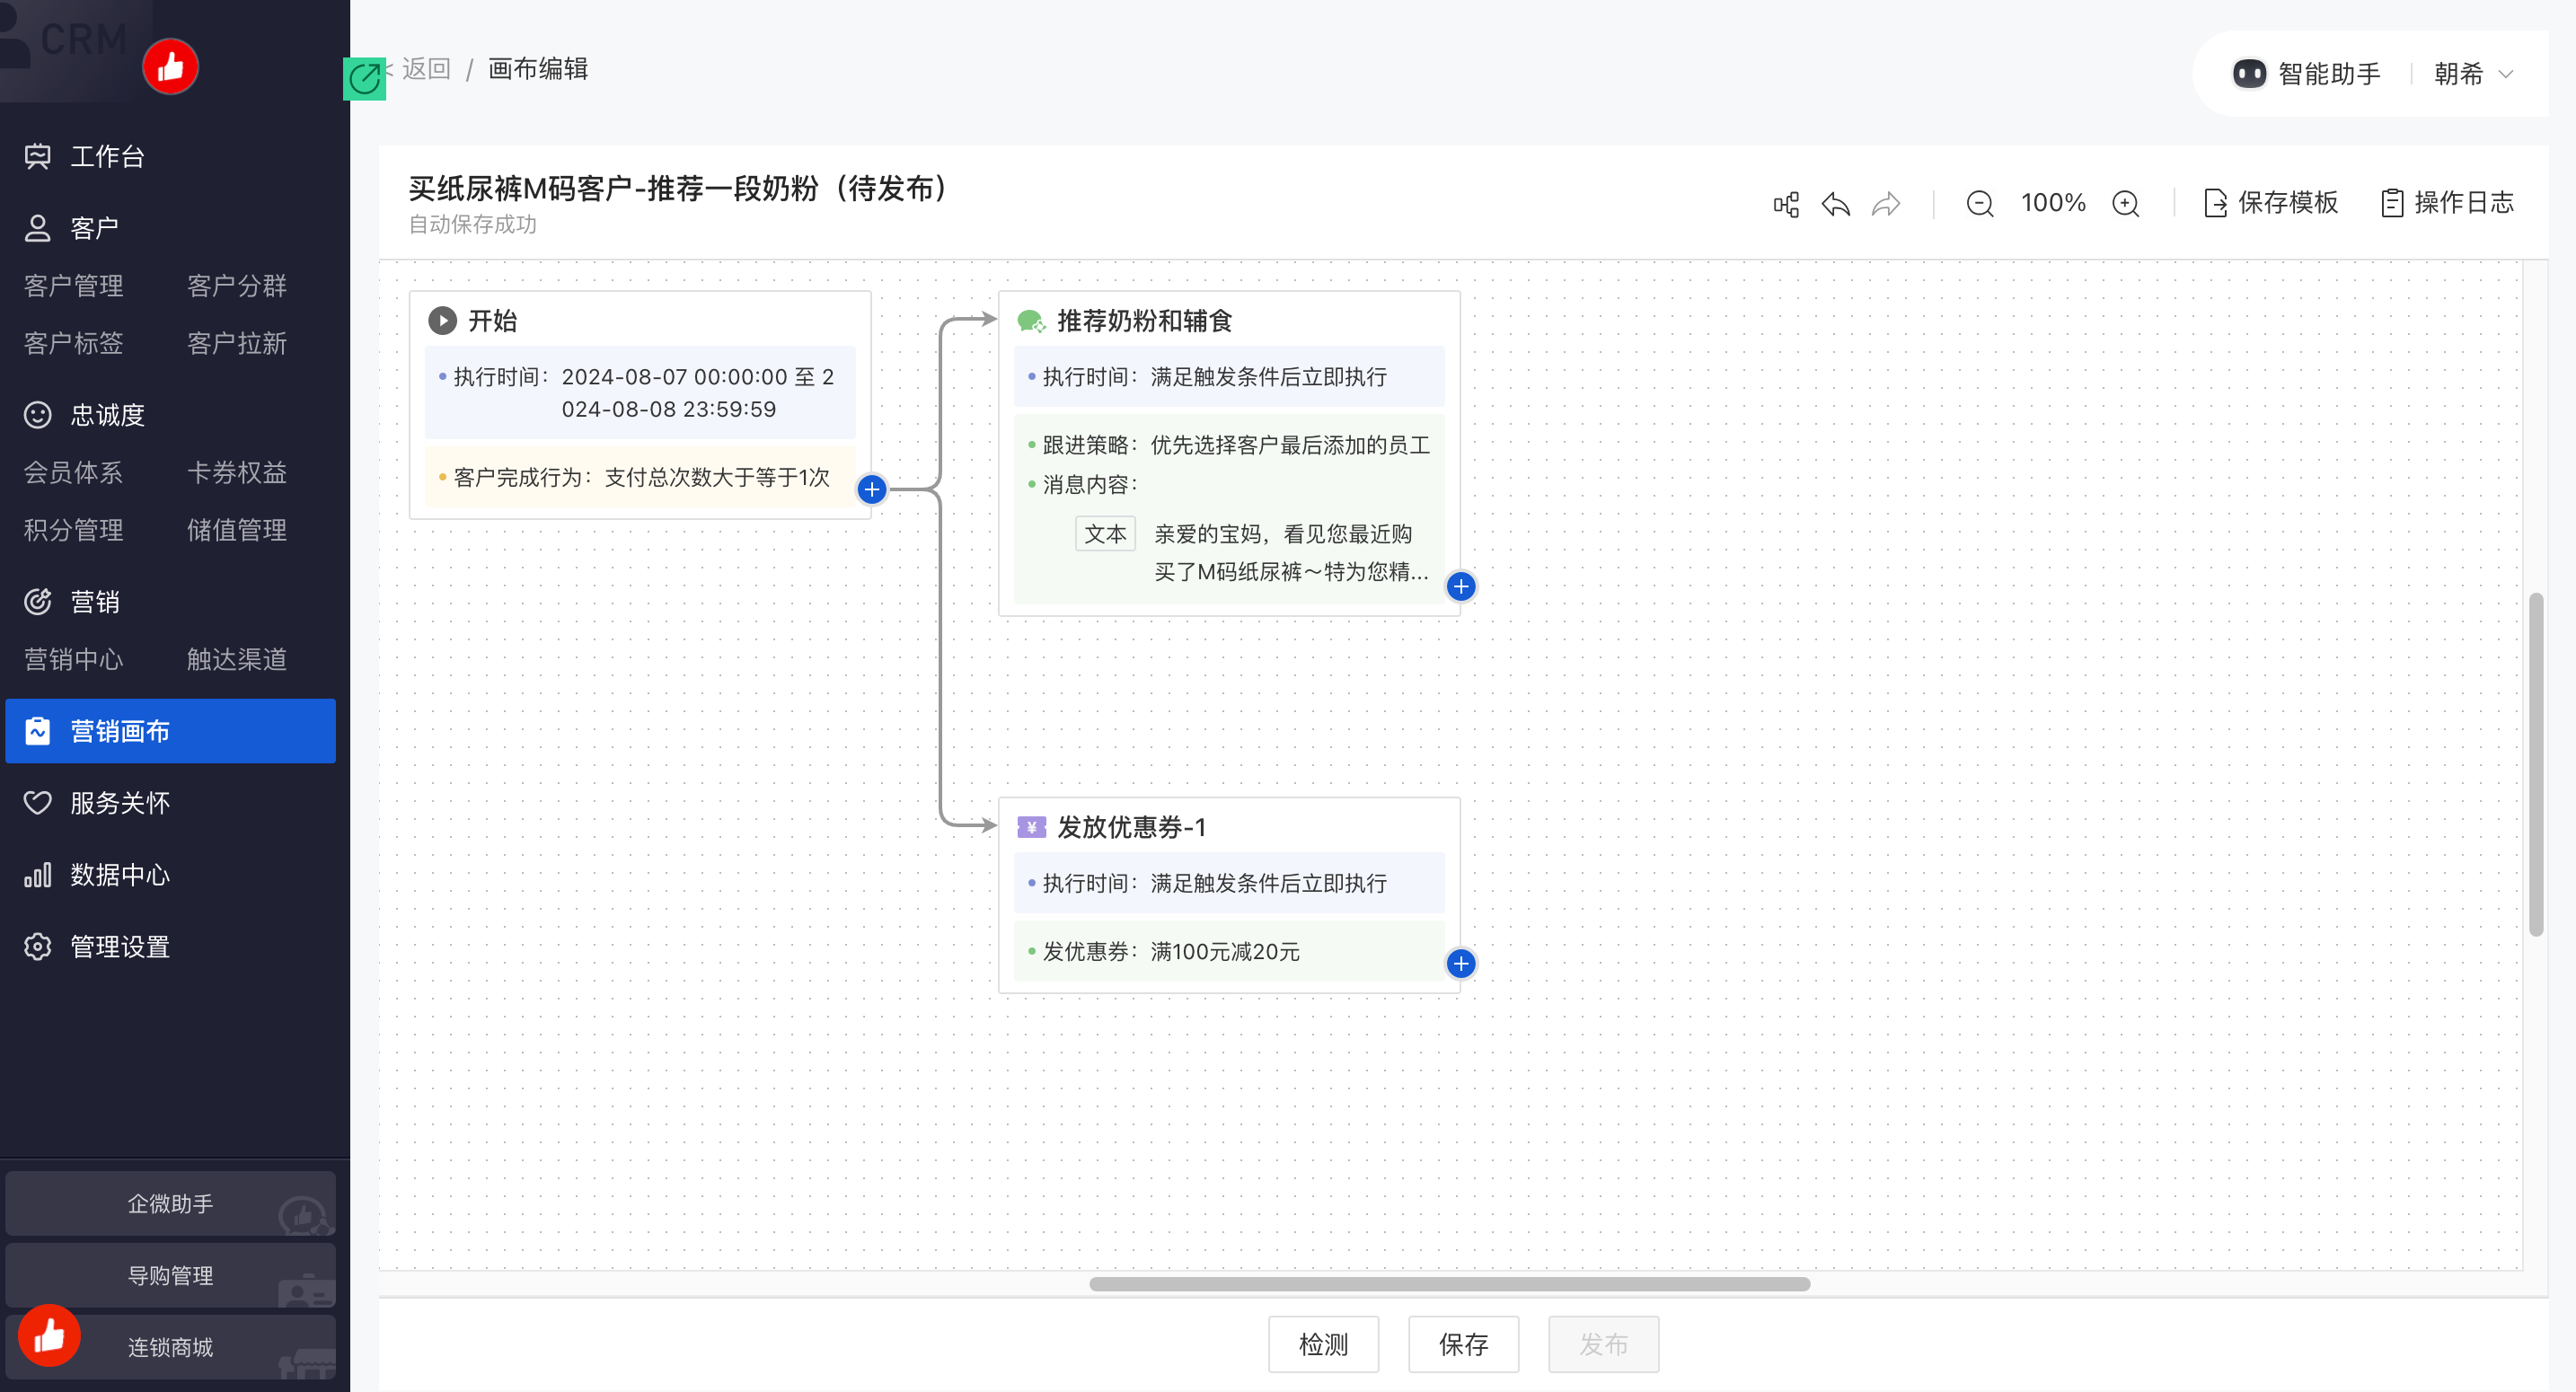Click the WeChat message icon on 推荐奶粉和辅食
Screen dimensions: 2576x1392
[x=1031, y=321]
